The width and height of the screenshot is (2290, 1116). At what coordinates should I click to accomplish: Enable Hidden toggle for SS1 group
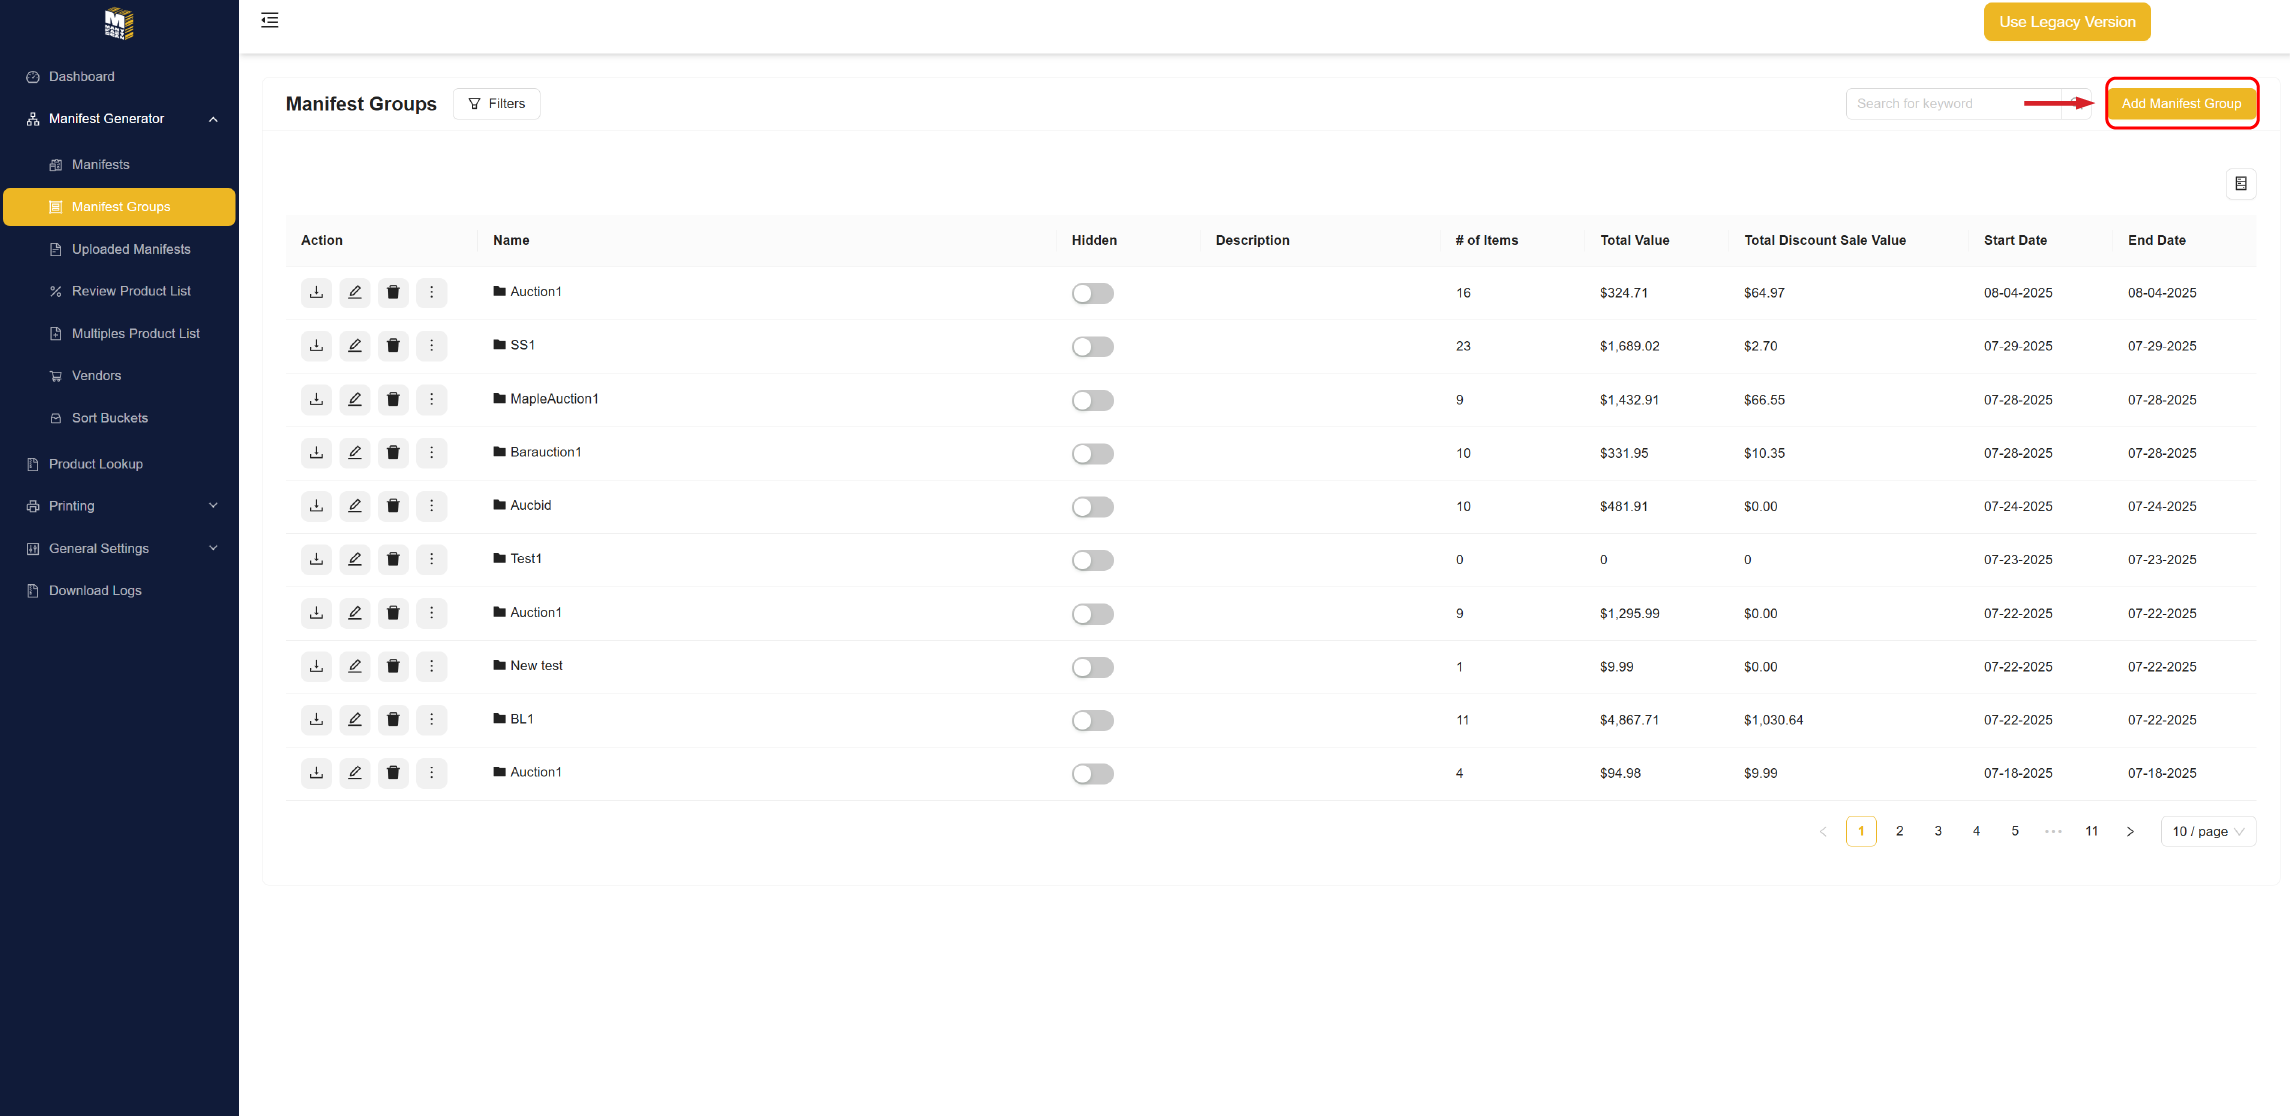[x=1092, y=347]
